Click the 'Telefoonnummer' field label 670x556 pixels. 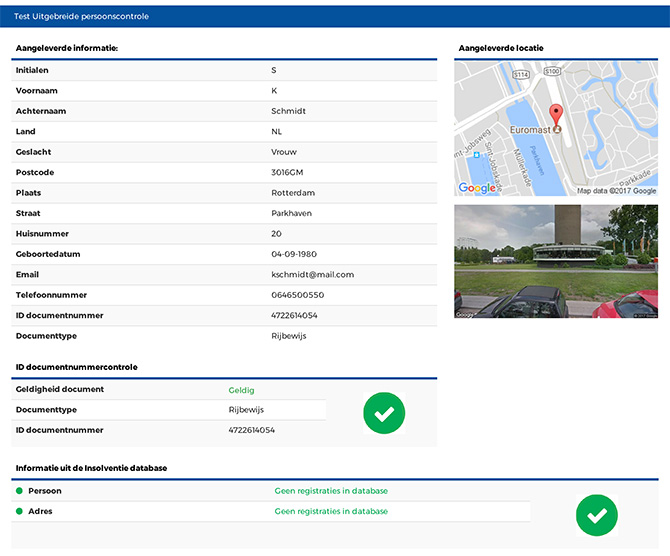51,295
